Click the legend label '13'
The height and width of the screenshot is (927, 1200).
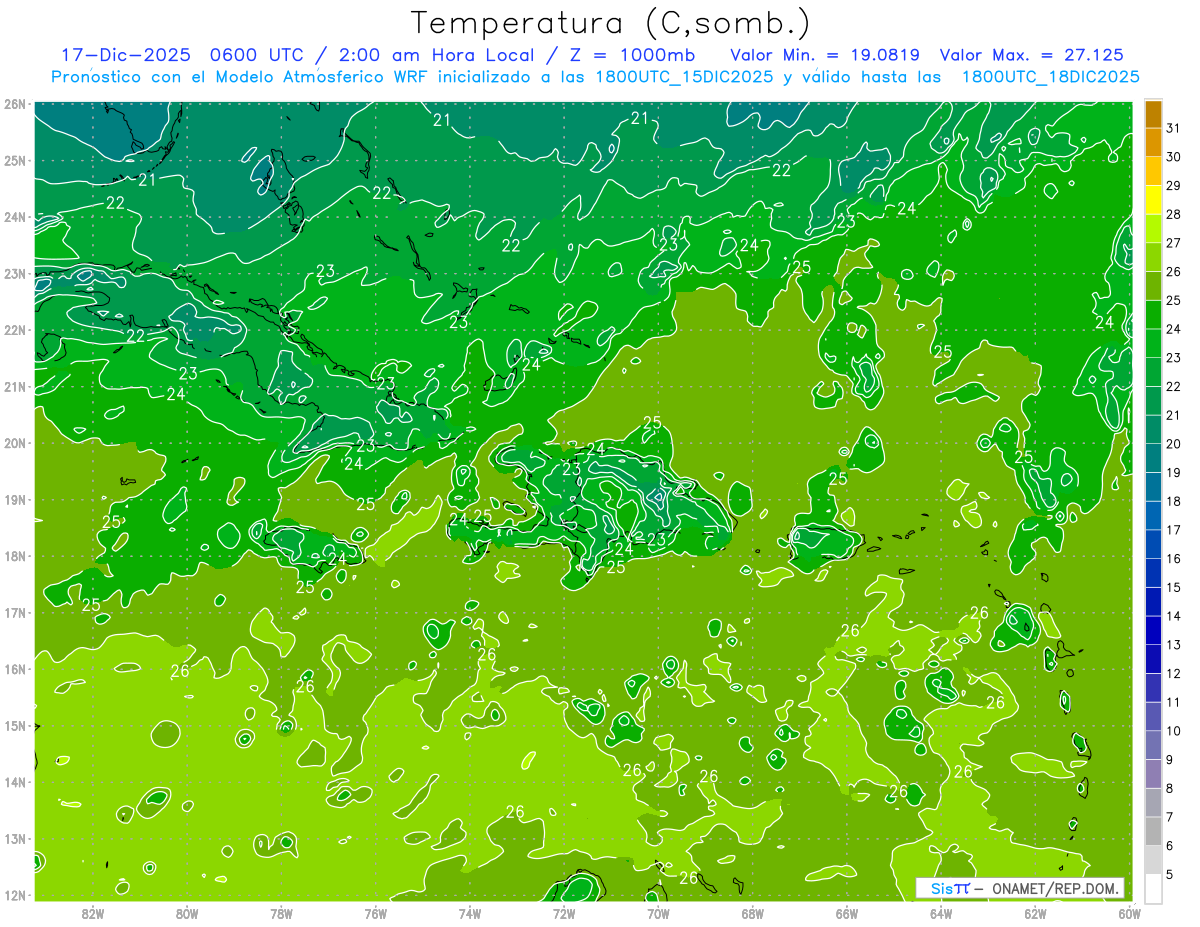tap(1174, 644)
